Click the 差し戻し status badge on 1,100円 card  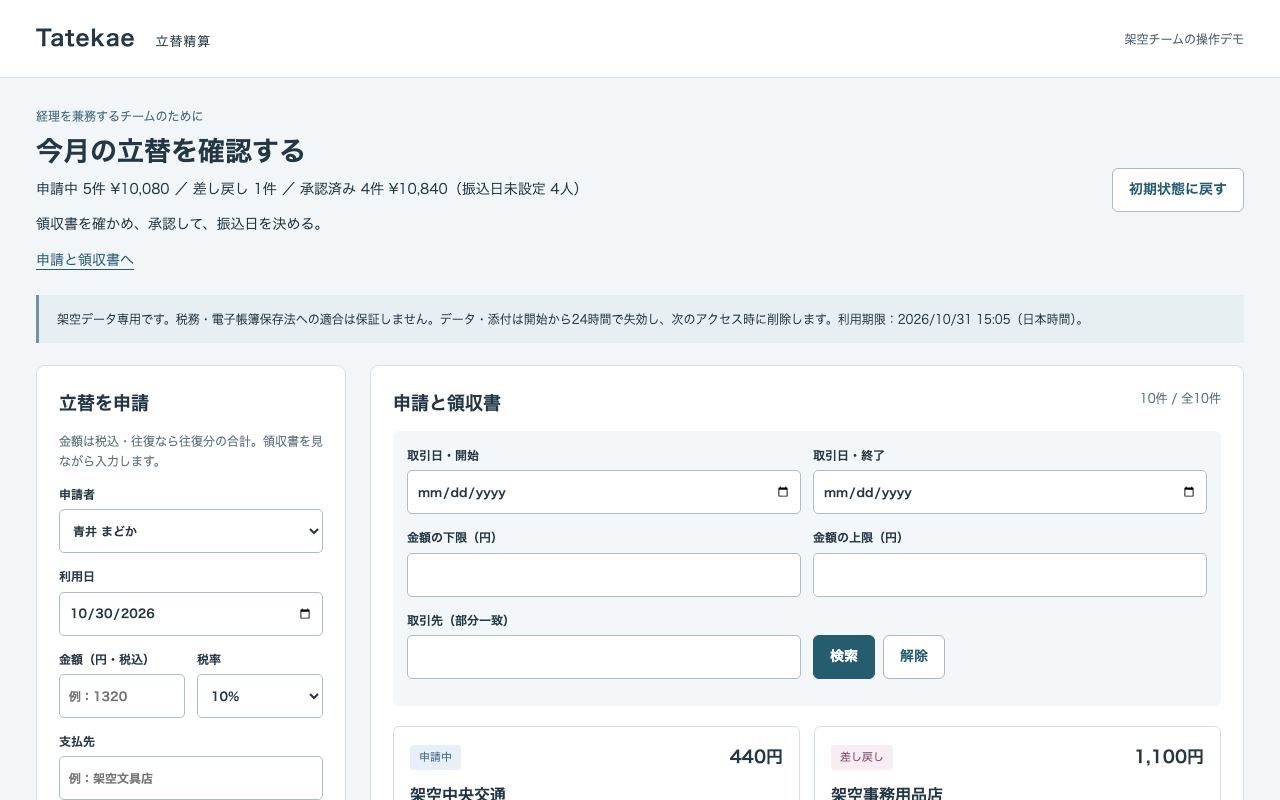coord(862,757)
